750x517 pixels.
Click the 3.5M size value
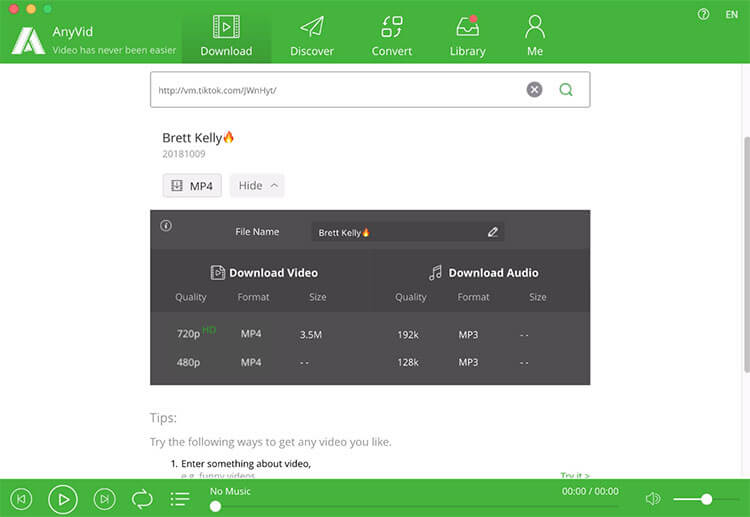tap(311, 335)
